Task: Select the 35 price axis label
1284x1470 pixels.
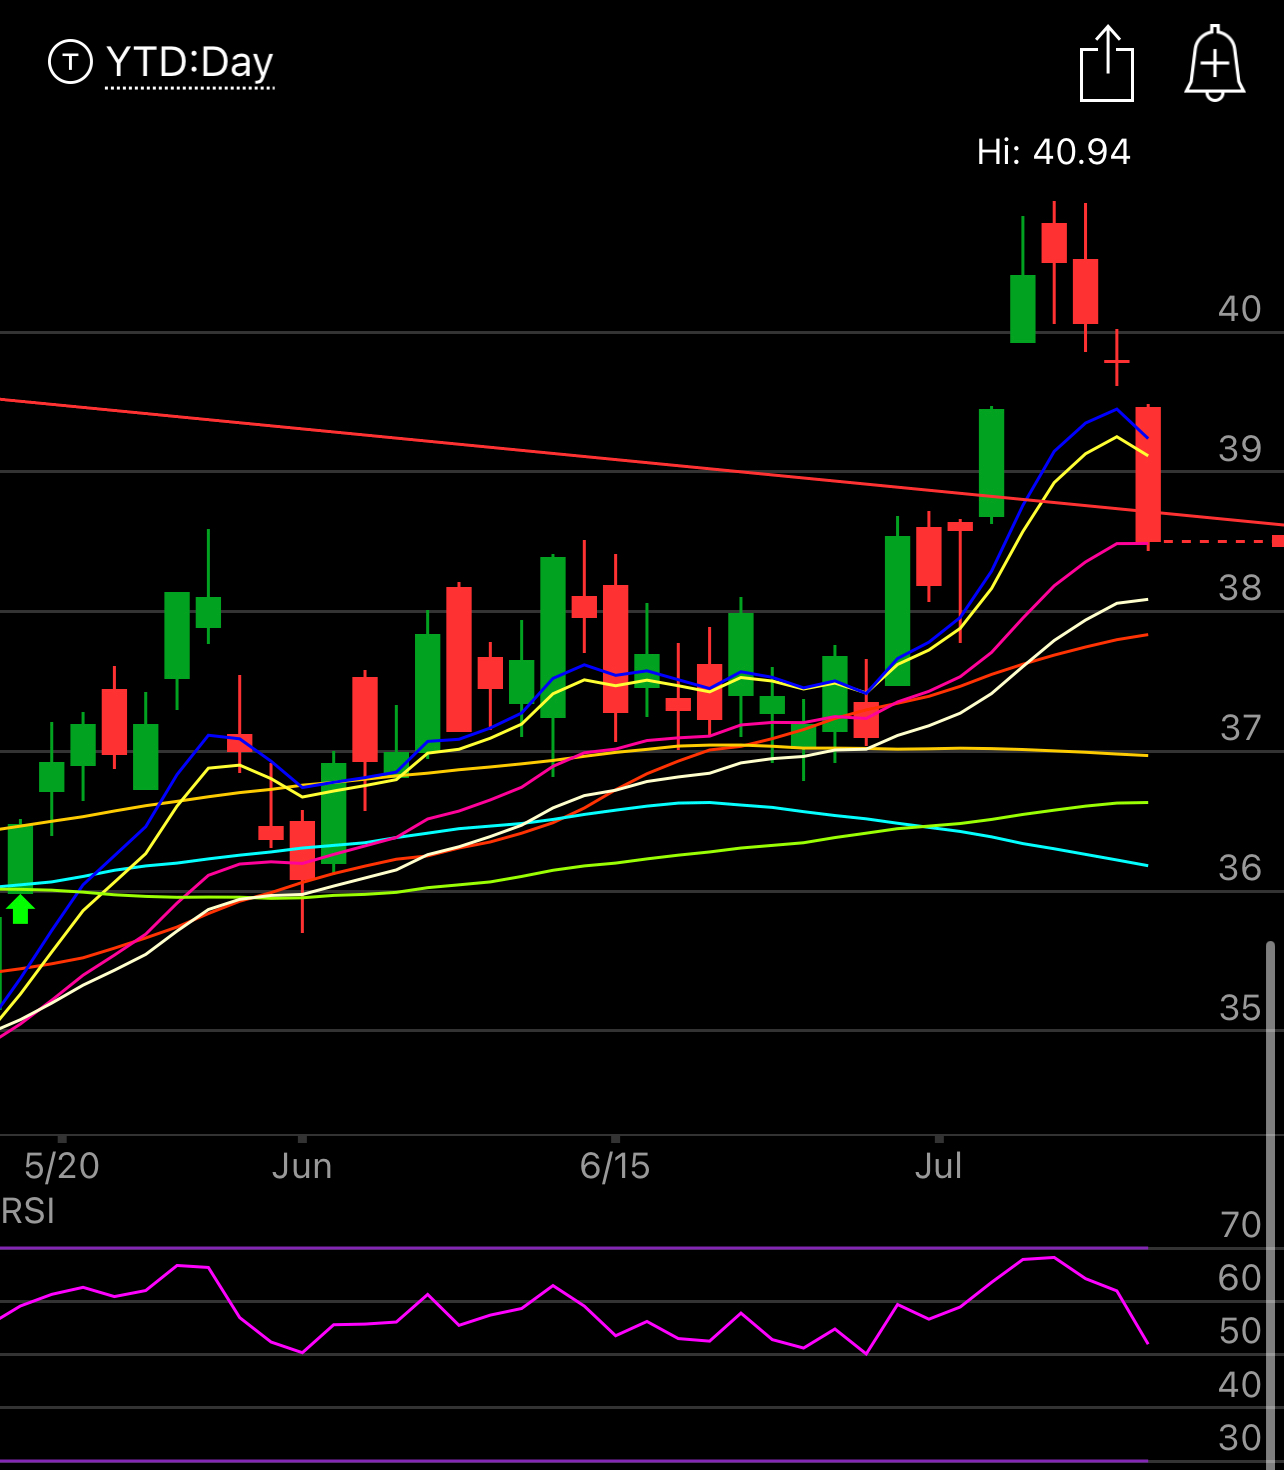Action: pos(1241,1007)
